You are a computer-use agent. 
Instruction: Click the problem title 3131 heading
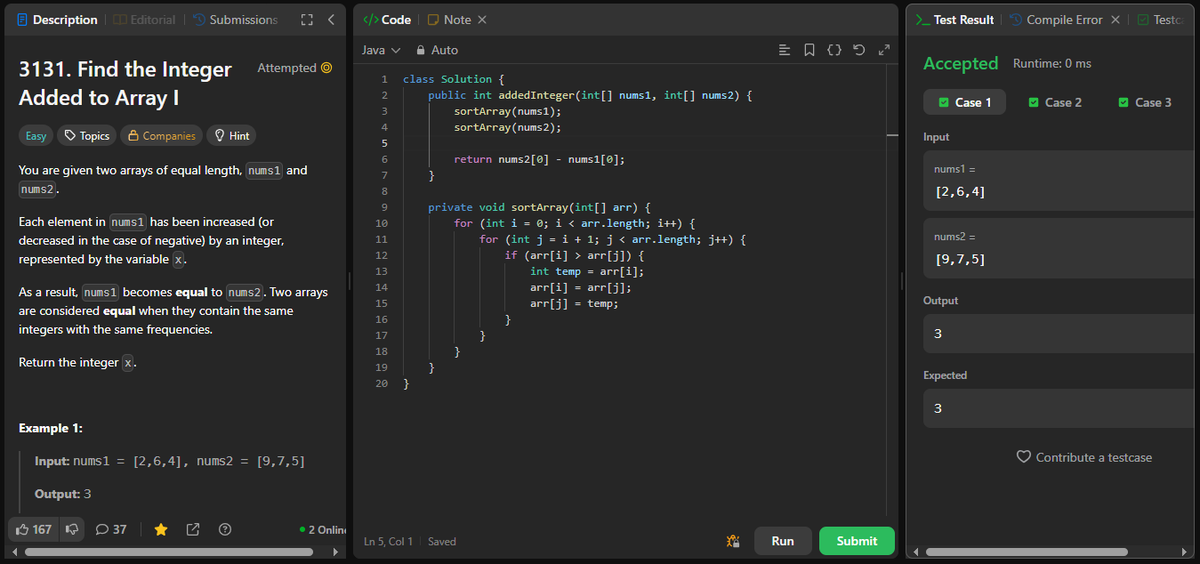coord(125,84)
